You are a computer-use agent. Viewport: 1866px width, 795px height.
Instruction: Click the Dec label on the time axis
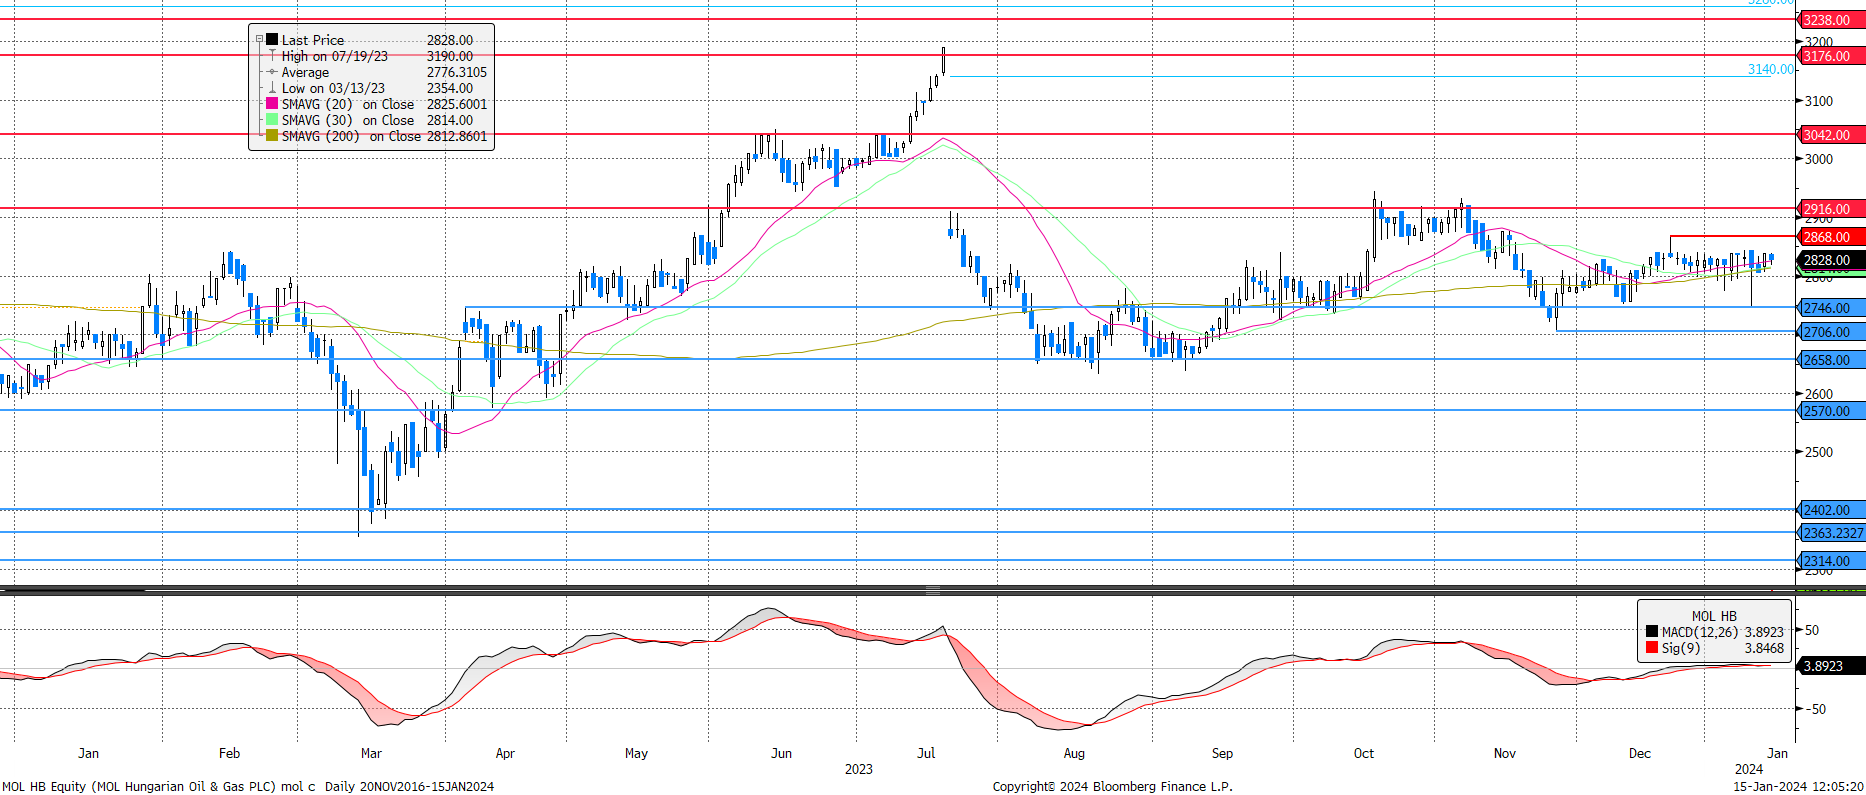[x=1640, y=753]
